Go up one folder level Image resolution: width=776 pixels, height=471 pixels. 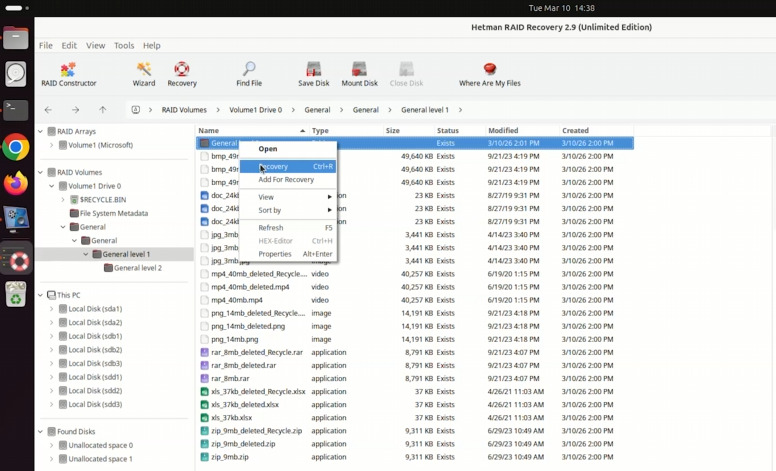coord(102,110)
